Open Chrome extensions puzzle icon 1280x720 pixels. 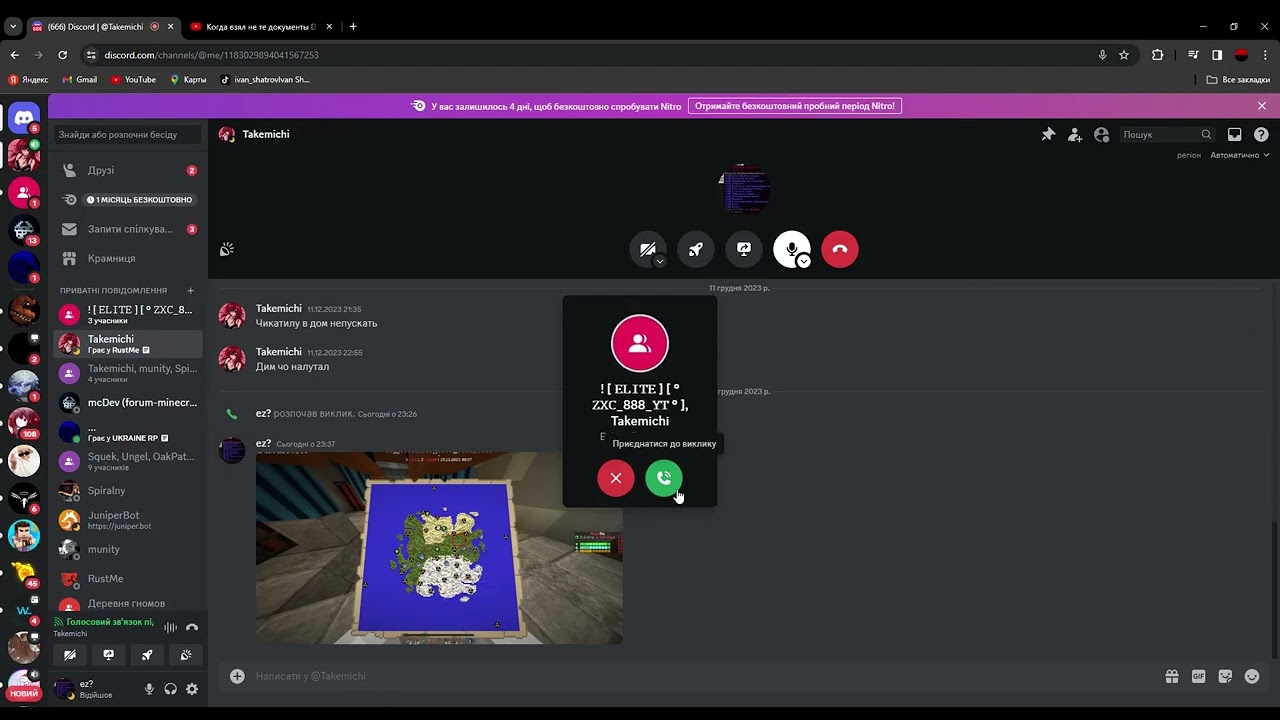[1158, 55]
